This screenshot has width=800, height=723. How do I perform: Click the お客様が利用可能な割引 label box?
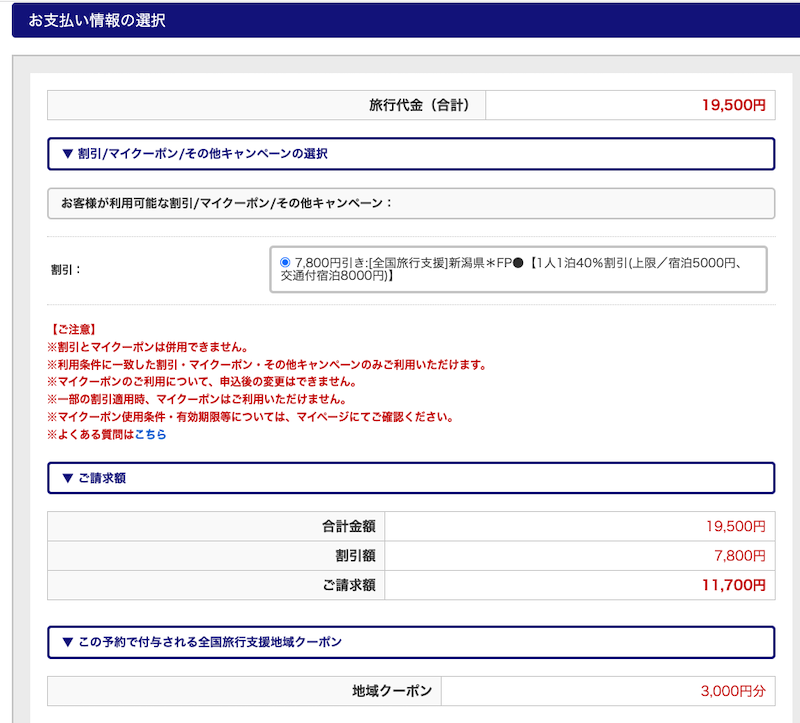click(411, 204)
